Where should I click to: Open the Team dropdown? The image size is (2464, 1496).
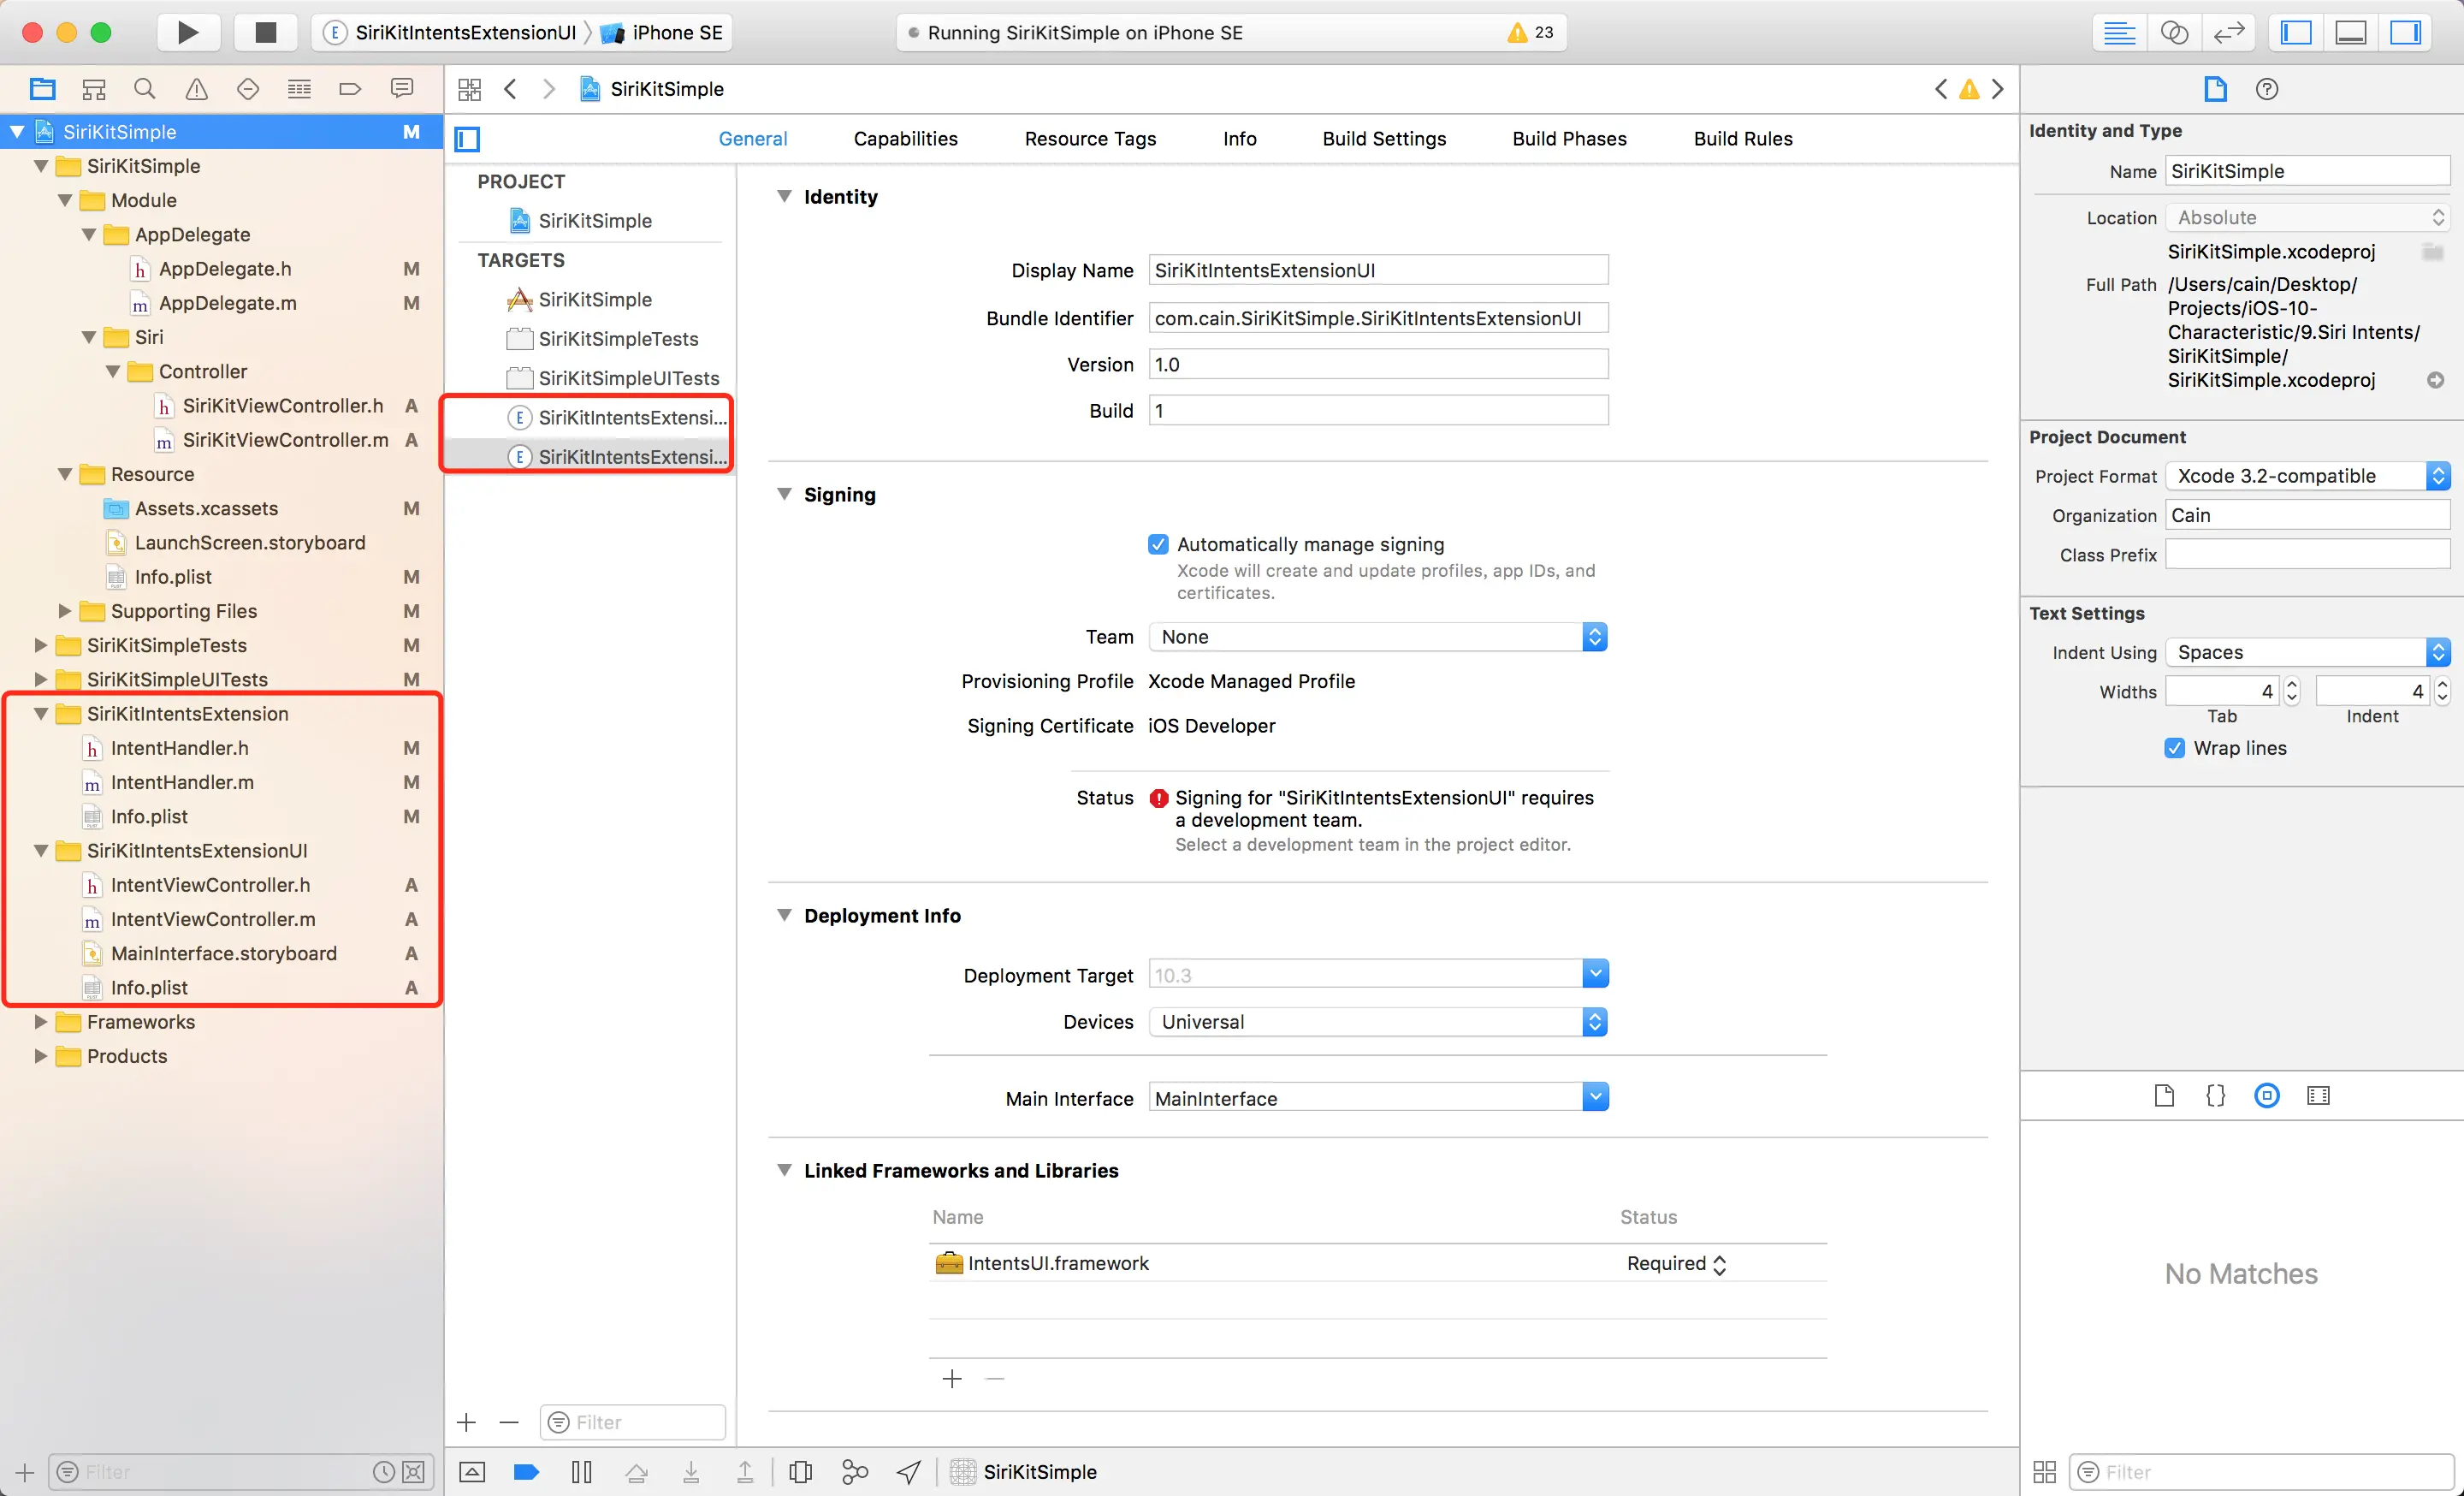(x=1377, y=637)
